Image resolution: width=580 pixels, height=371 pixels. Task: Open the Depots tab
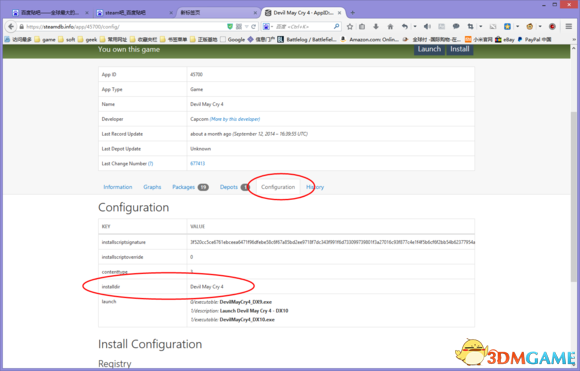pyautogui.click(x=235, y=187)
